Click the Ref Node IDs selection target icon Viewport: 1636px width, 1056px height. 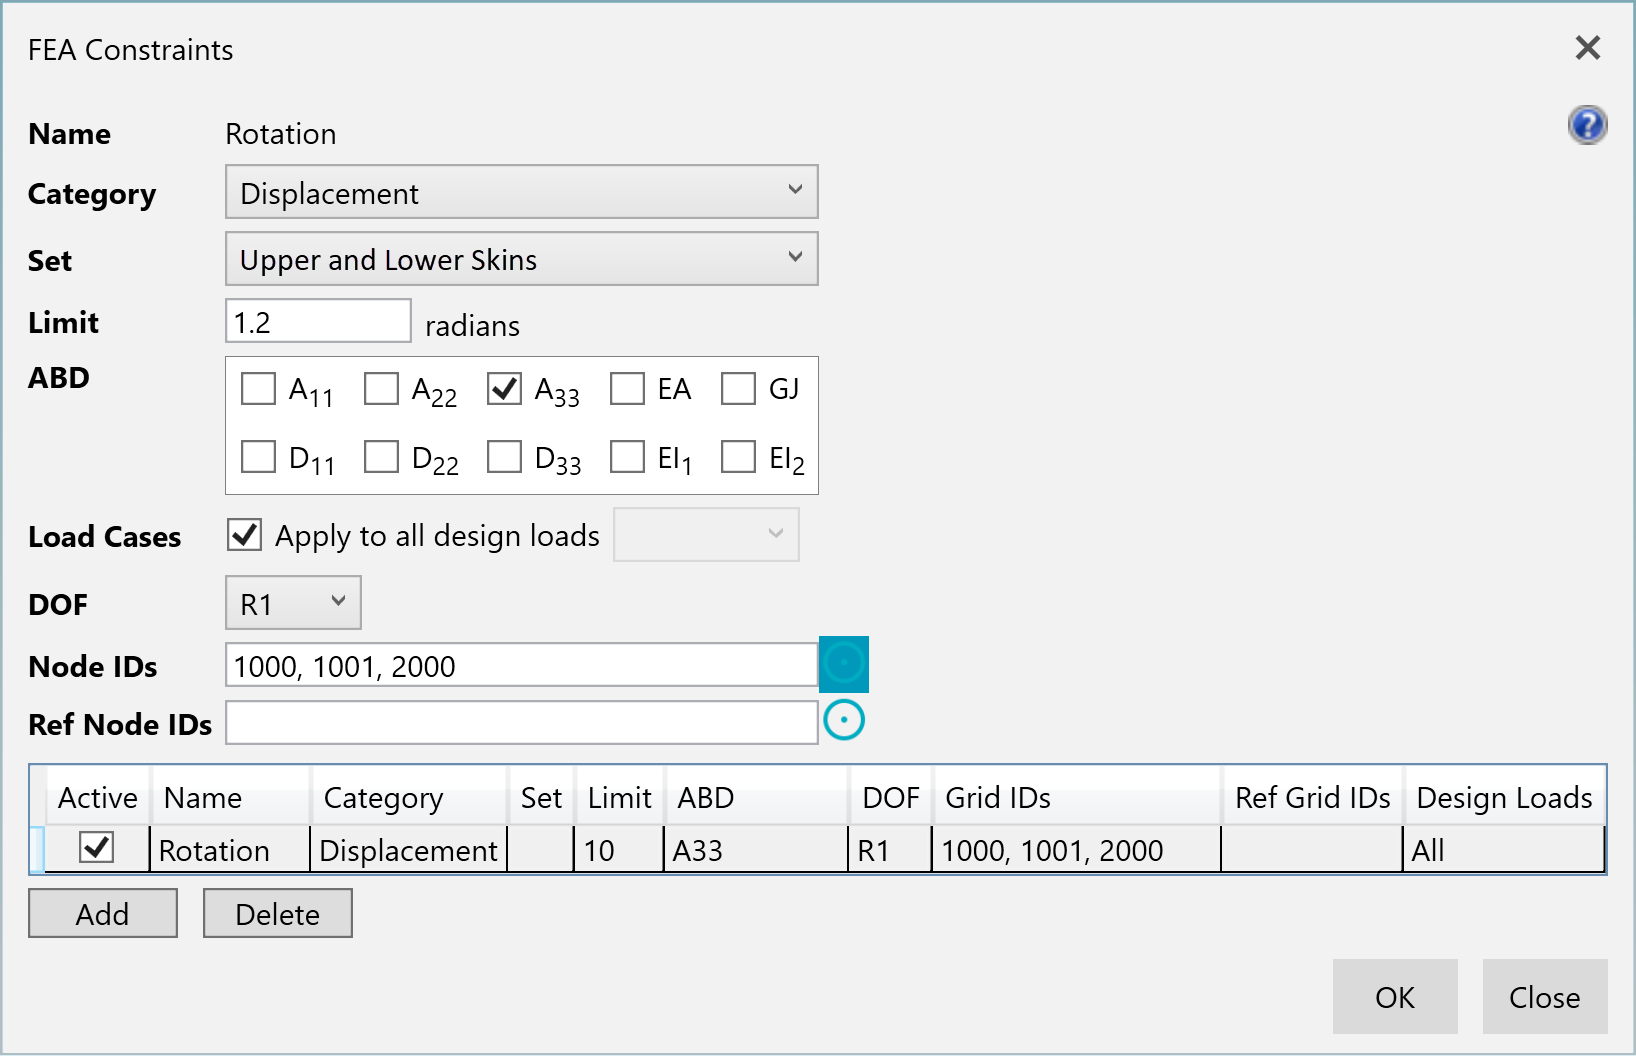(x=844, y=720)
